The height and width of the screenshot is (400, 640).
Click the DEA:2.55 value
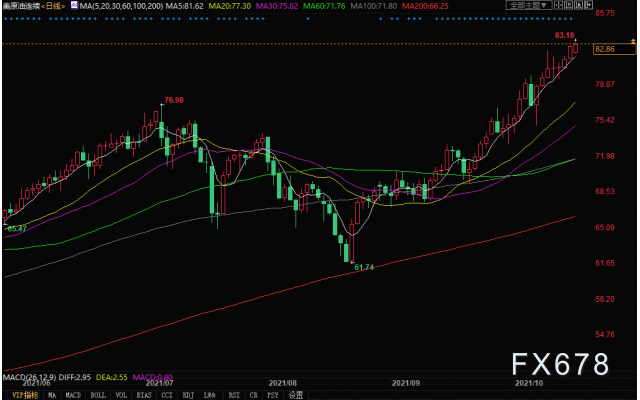[x=111, y=377]
